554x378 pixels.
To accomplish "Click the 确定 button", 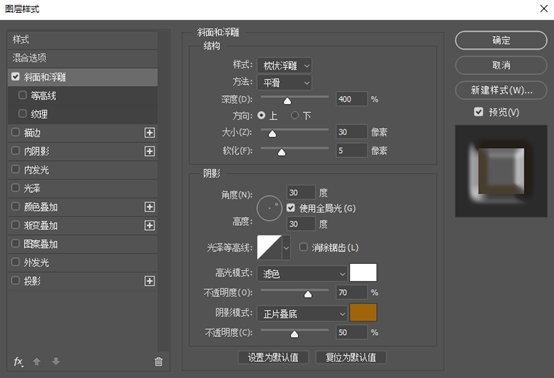I will pyautogui.click(x=501, y=40).
